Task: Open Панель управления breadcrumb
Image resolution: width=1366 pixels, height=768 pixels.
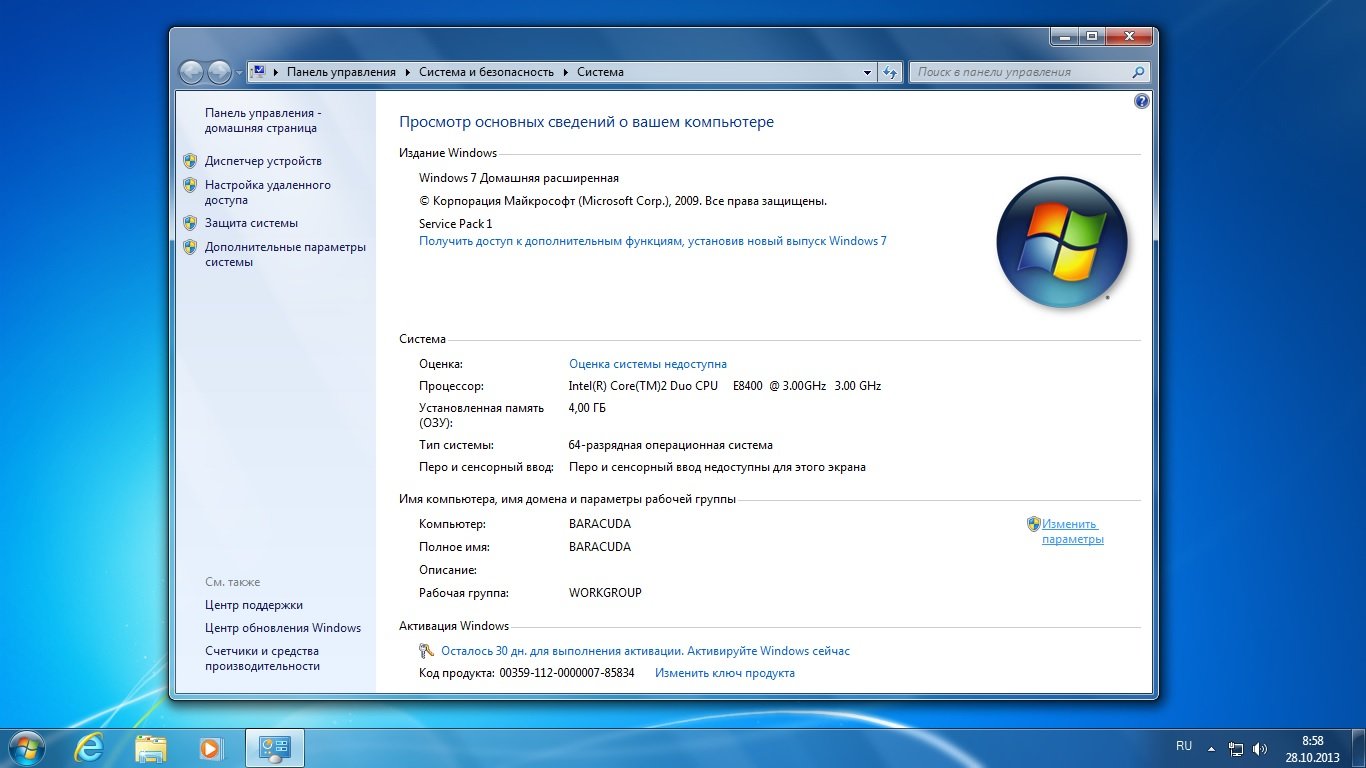Action: click(x=341, y=72)
